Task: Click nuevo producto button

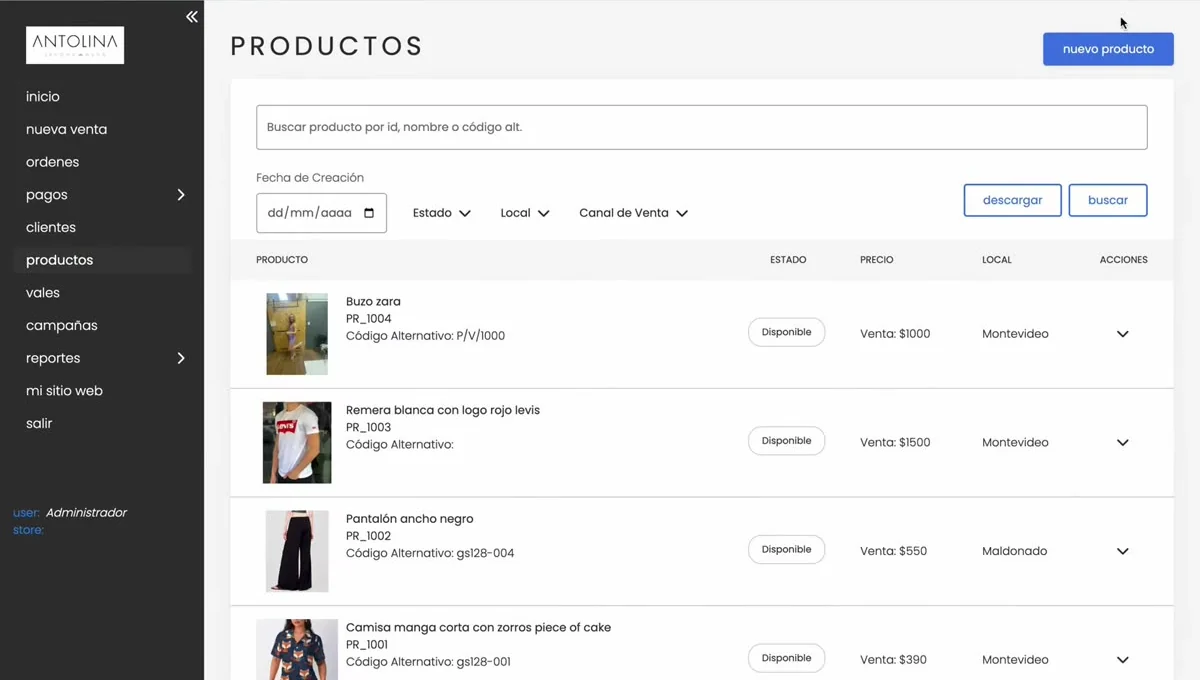Action: click(x=1108, y=49)
